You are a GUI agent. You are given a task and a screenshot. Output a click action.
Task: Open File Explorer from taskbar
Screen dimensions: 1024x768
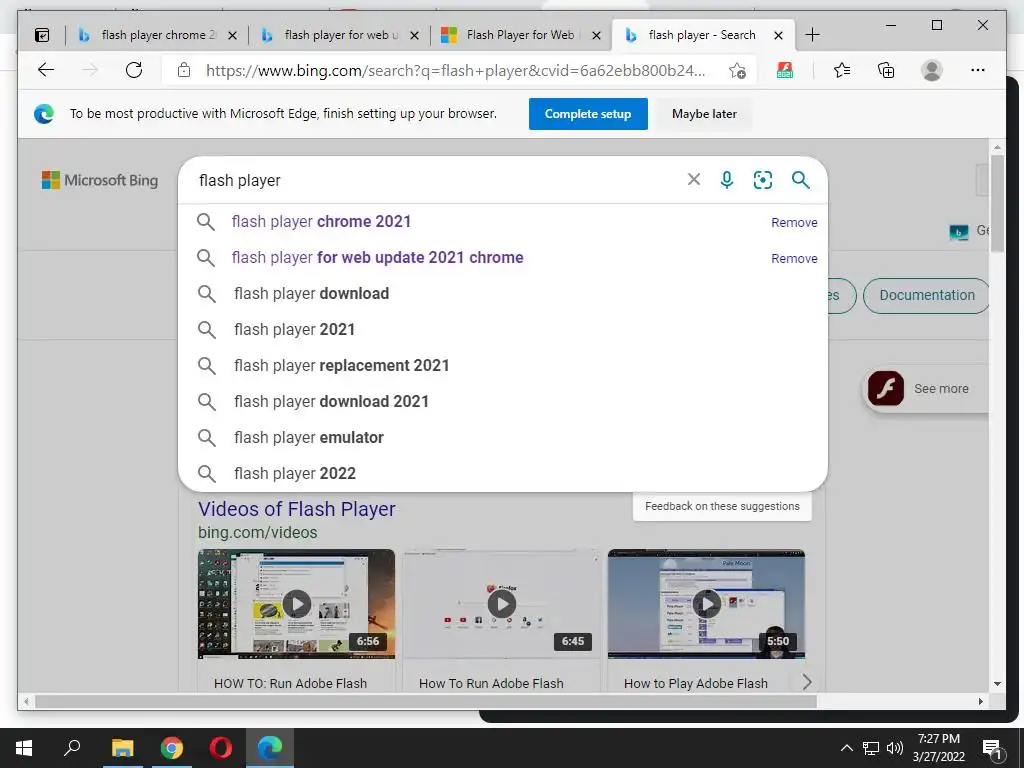click(122, 748)
